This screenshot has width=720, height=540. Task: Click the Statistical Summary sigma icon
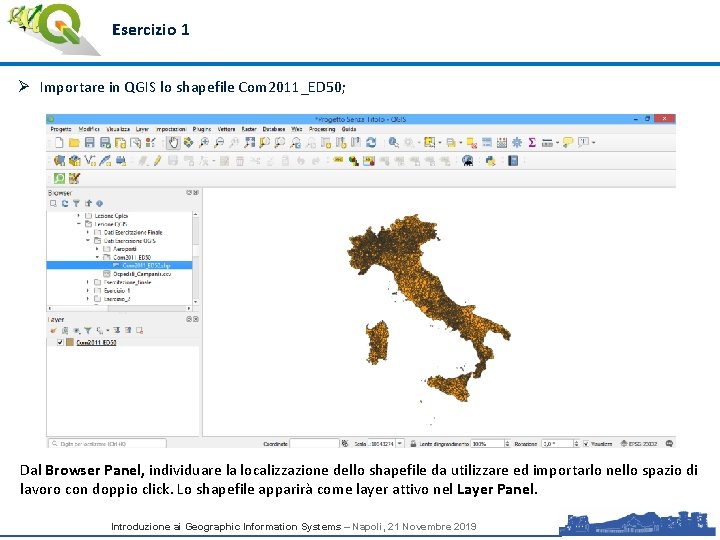(x=532, y=143)
